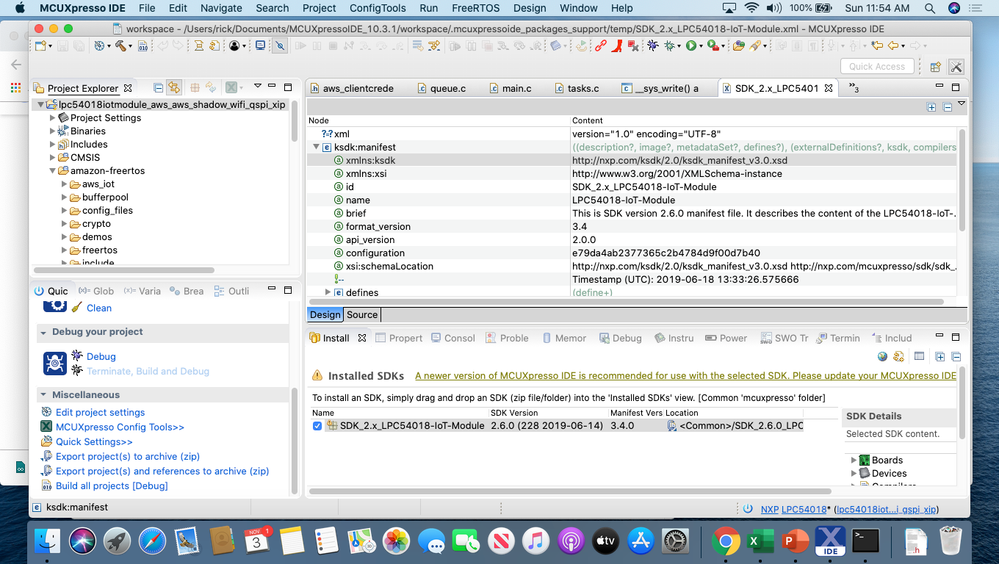Expand All nodes icon in XML editor

tap(931, 107)
